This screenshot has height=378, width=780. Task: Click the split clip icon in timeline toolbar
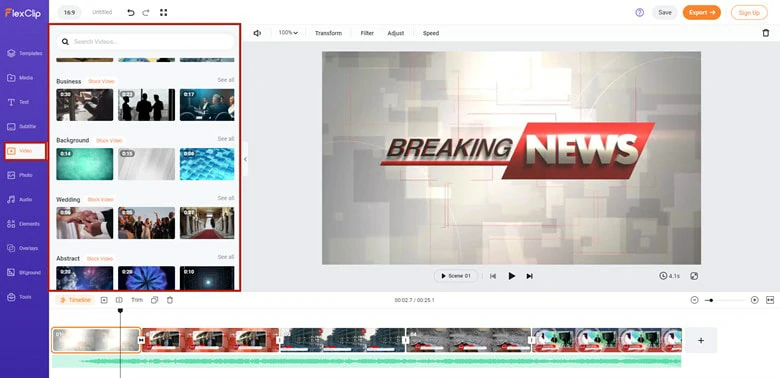[x=119, y=300]
